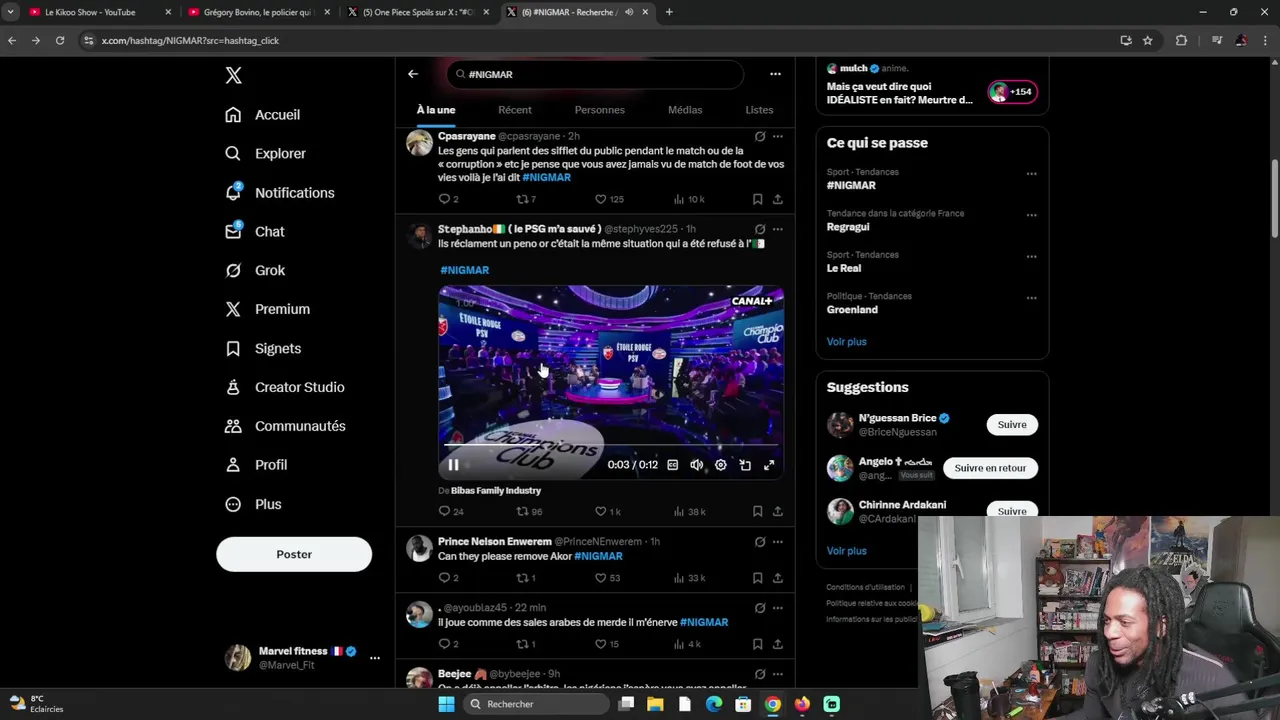Toggle video captions
This screenshot has width=1280, height=720.
pos(673,465)
